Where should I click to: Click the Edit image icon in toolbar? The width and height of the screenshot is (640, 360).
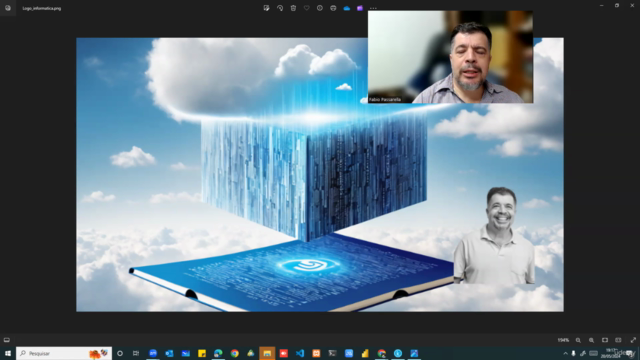pyautogui.click(x=267, y=8)
